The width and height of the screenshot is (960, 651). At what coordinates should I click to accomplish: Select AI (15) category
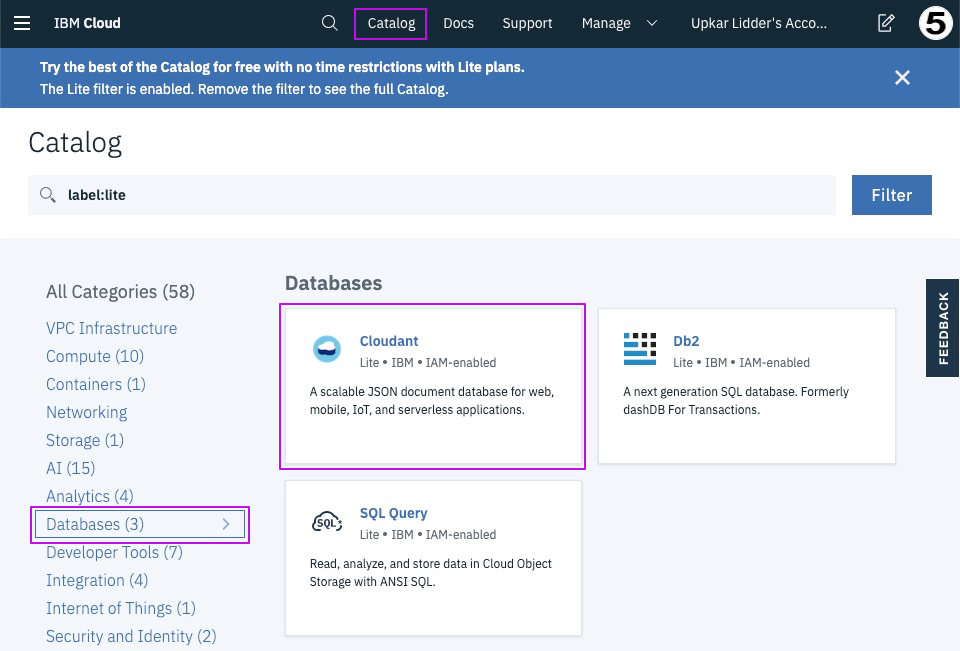[70, 468]
